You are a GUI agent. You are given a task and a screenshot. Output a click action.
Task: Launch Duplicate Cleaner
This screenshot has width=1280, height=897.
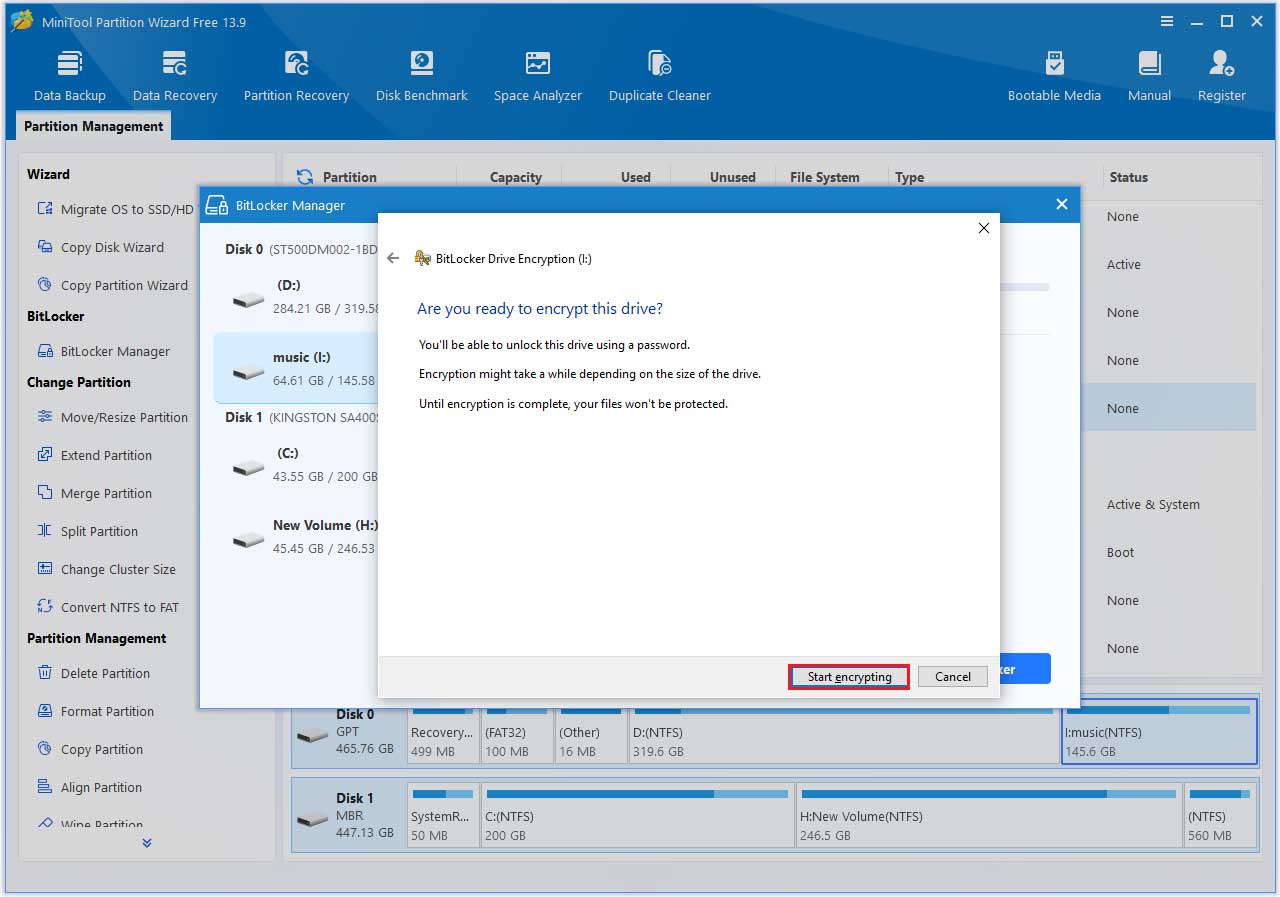pos(660,77)
